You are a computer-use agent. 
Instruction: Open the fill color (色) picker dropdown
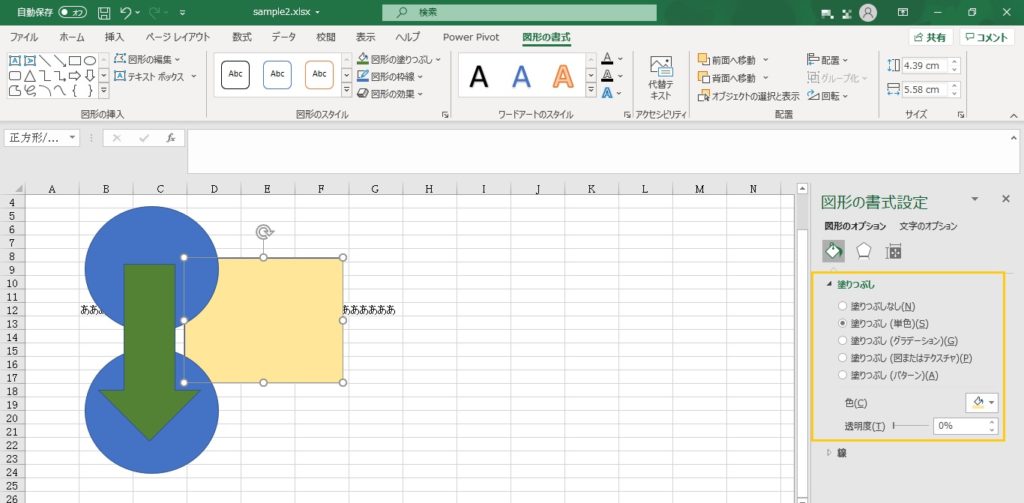tap(981, 402)
